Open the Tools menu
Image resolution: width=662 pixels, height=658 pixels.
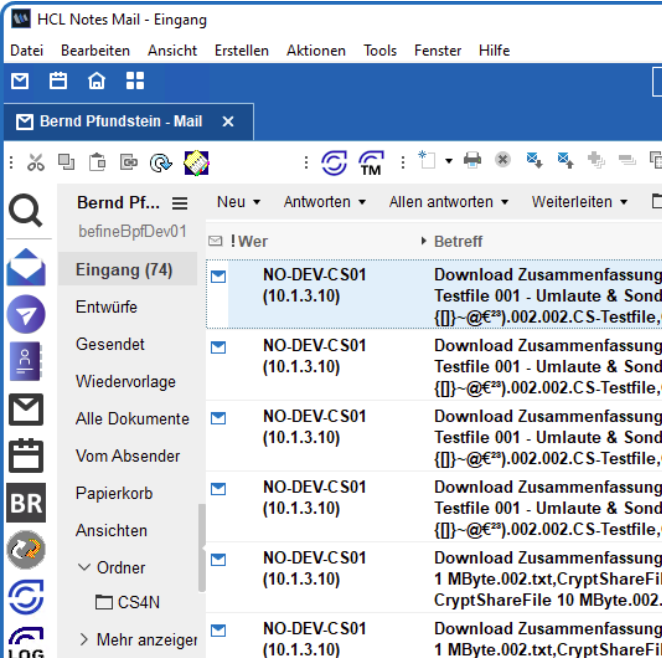tap(380, 50)
